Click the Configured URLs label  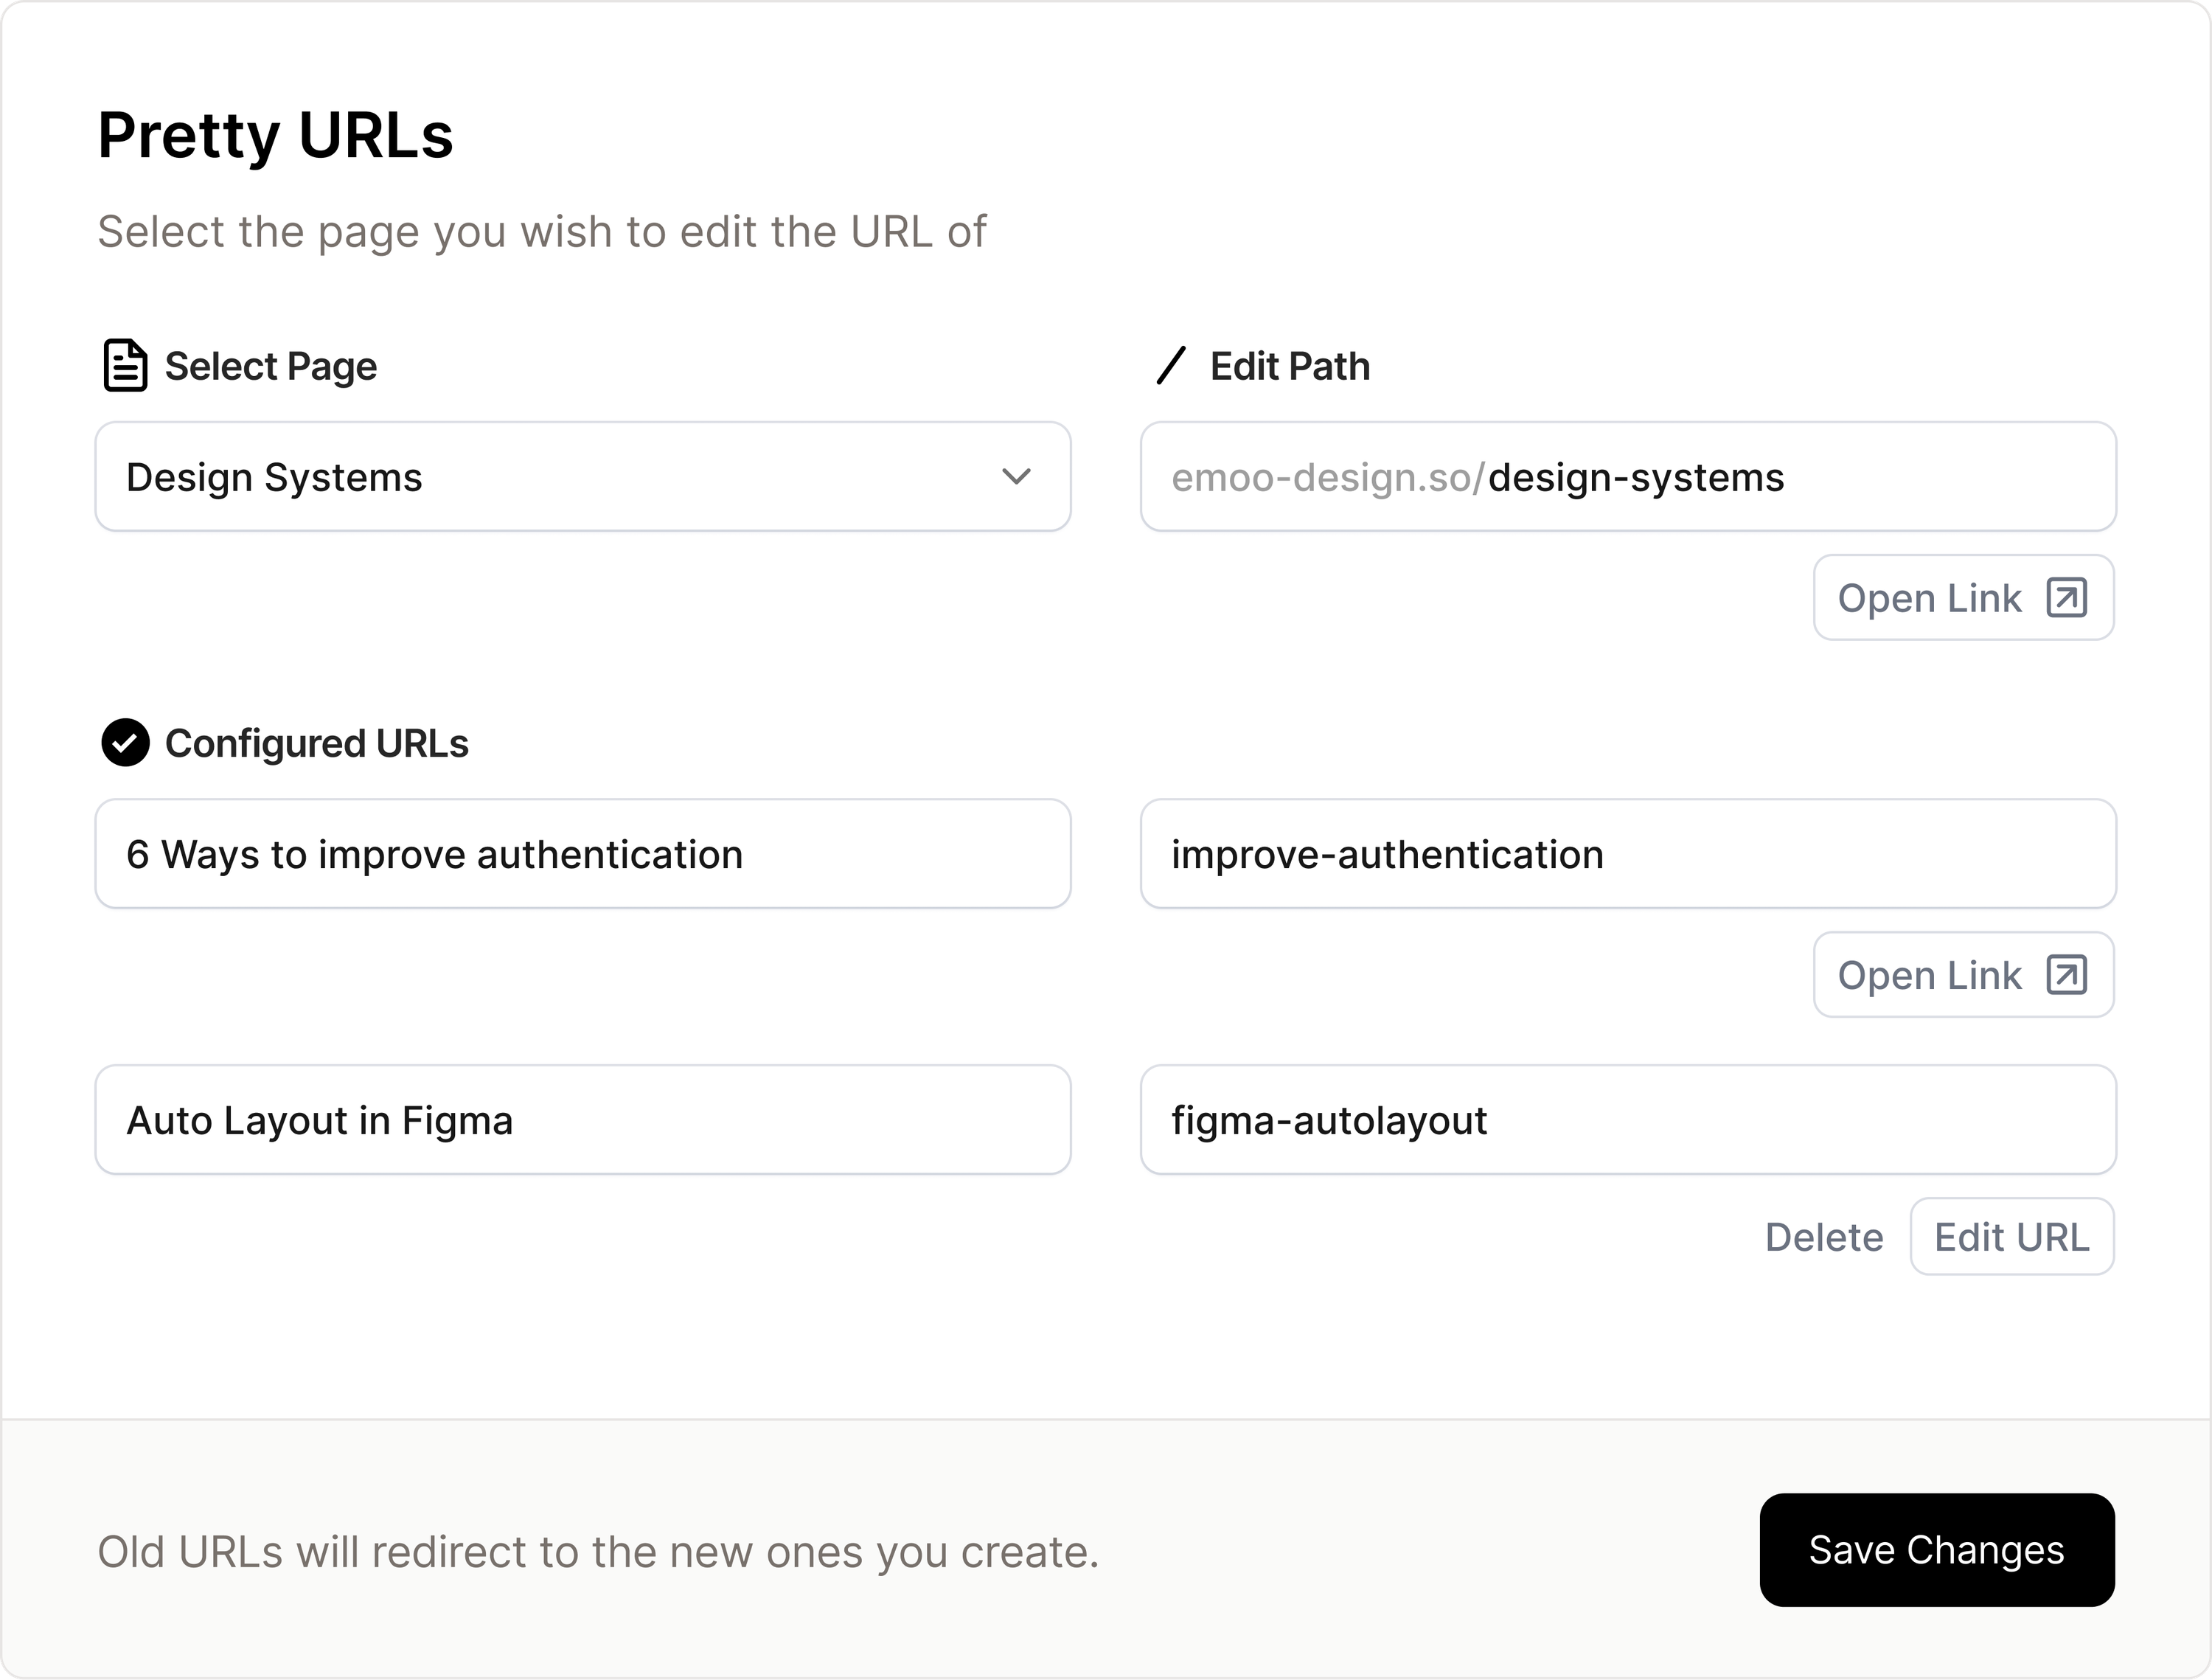(x=316, y=743)
